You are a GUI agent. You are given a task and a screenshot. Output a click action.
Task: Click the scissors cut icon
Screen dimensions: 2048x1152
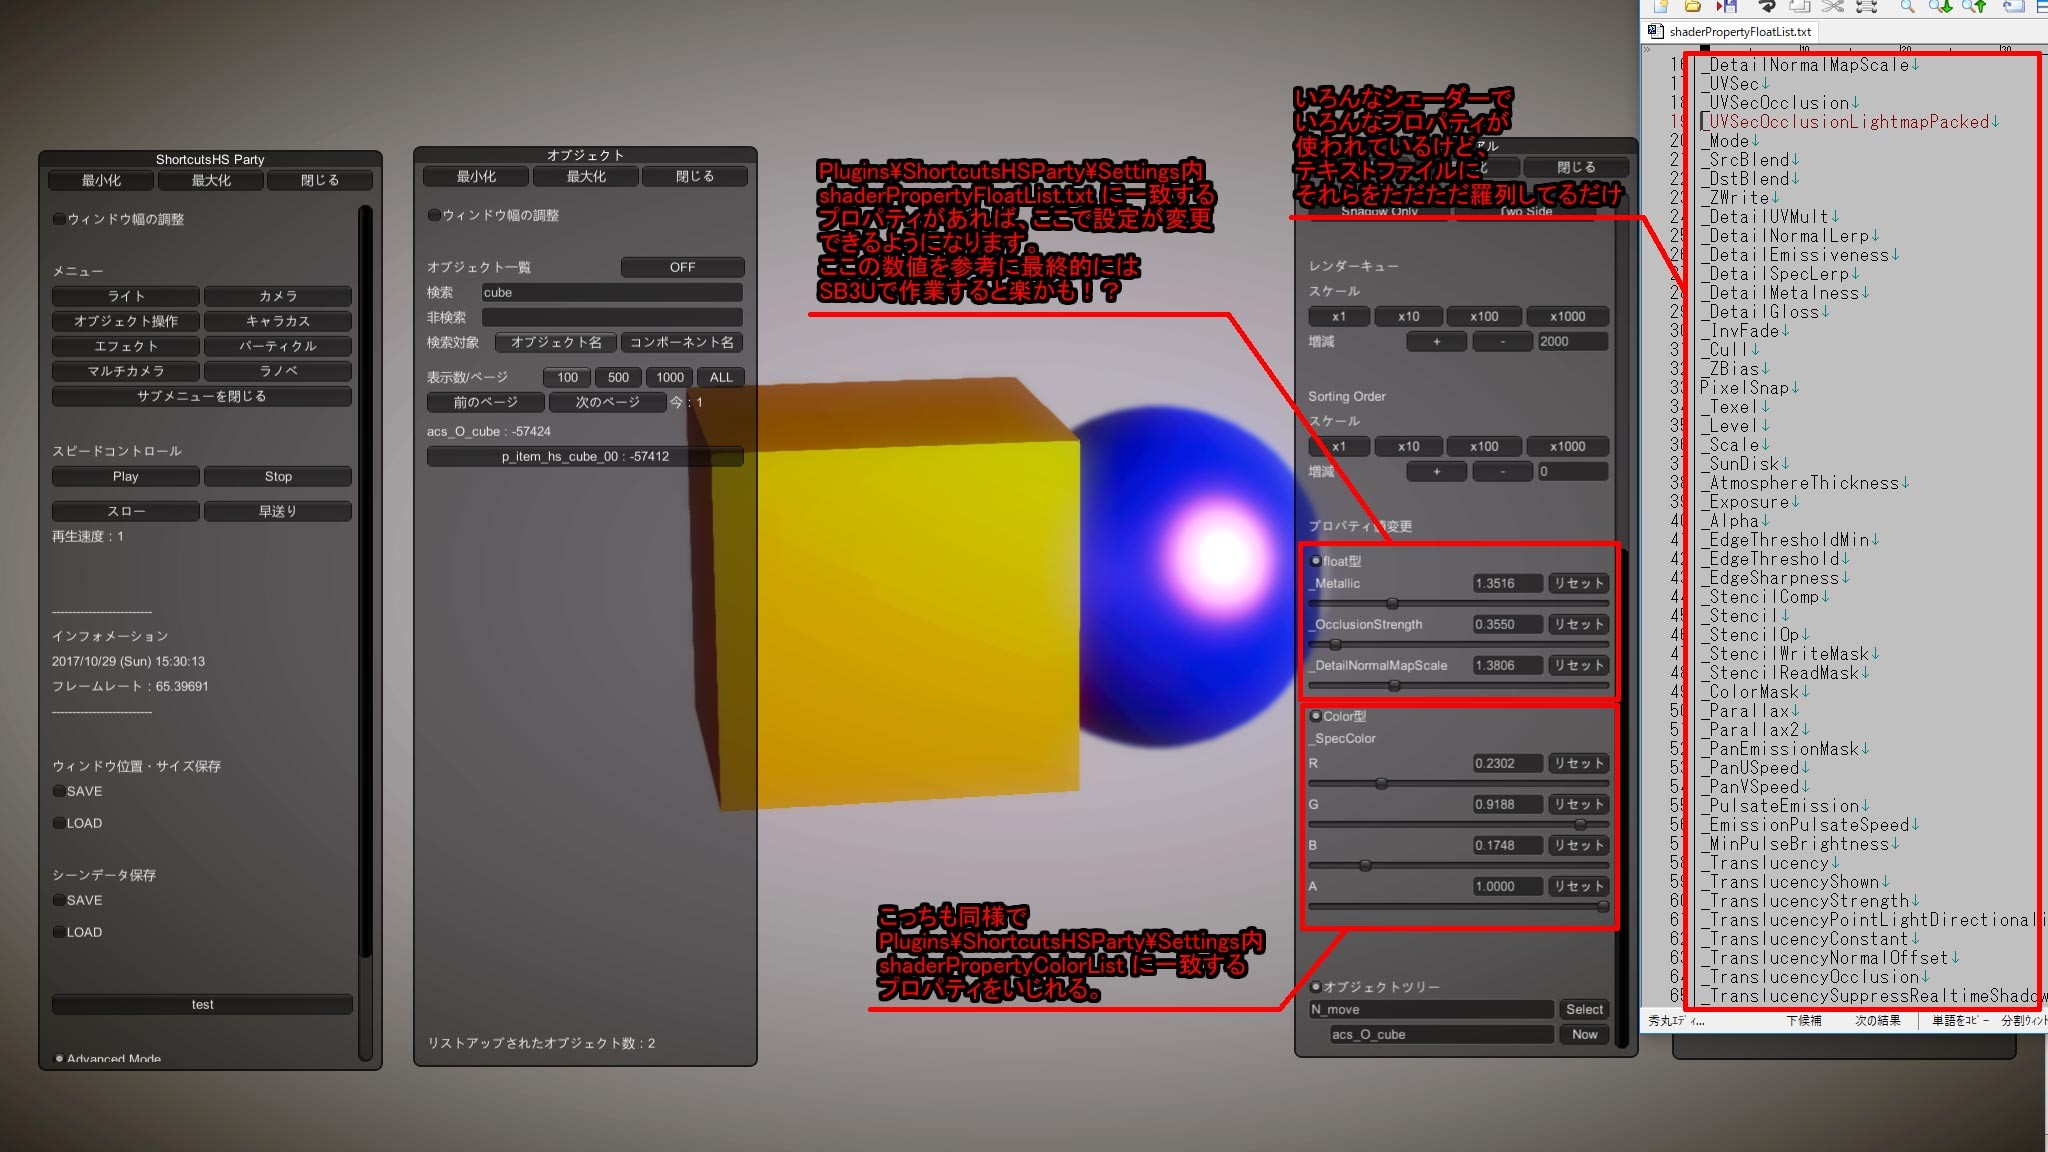coord(1832,6)
